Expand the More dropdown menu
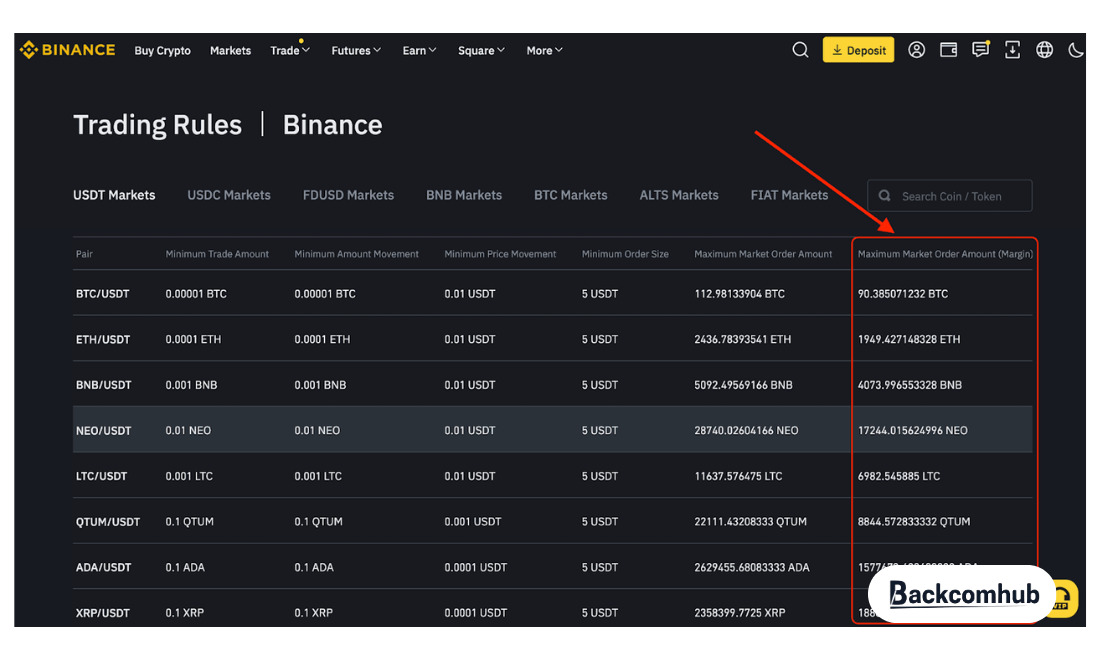Image resolution: width=1100 pixels, height=660 pixels. [544, 50]
